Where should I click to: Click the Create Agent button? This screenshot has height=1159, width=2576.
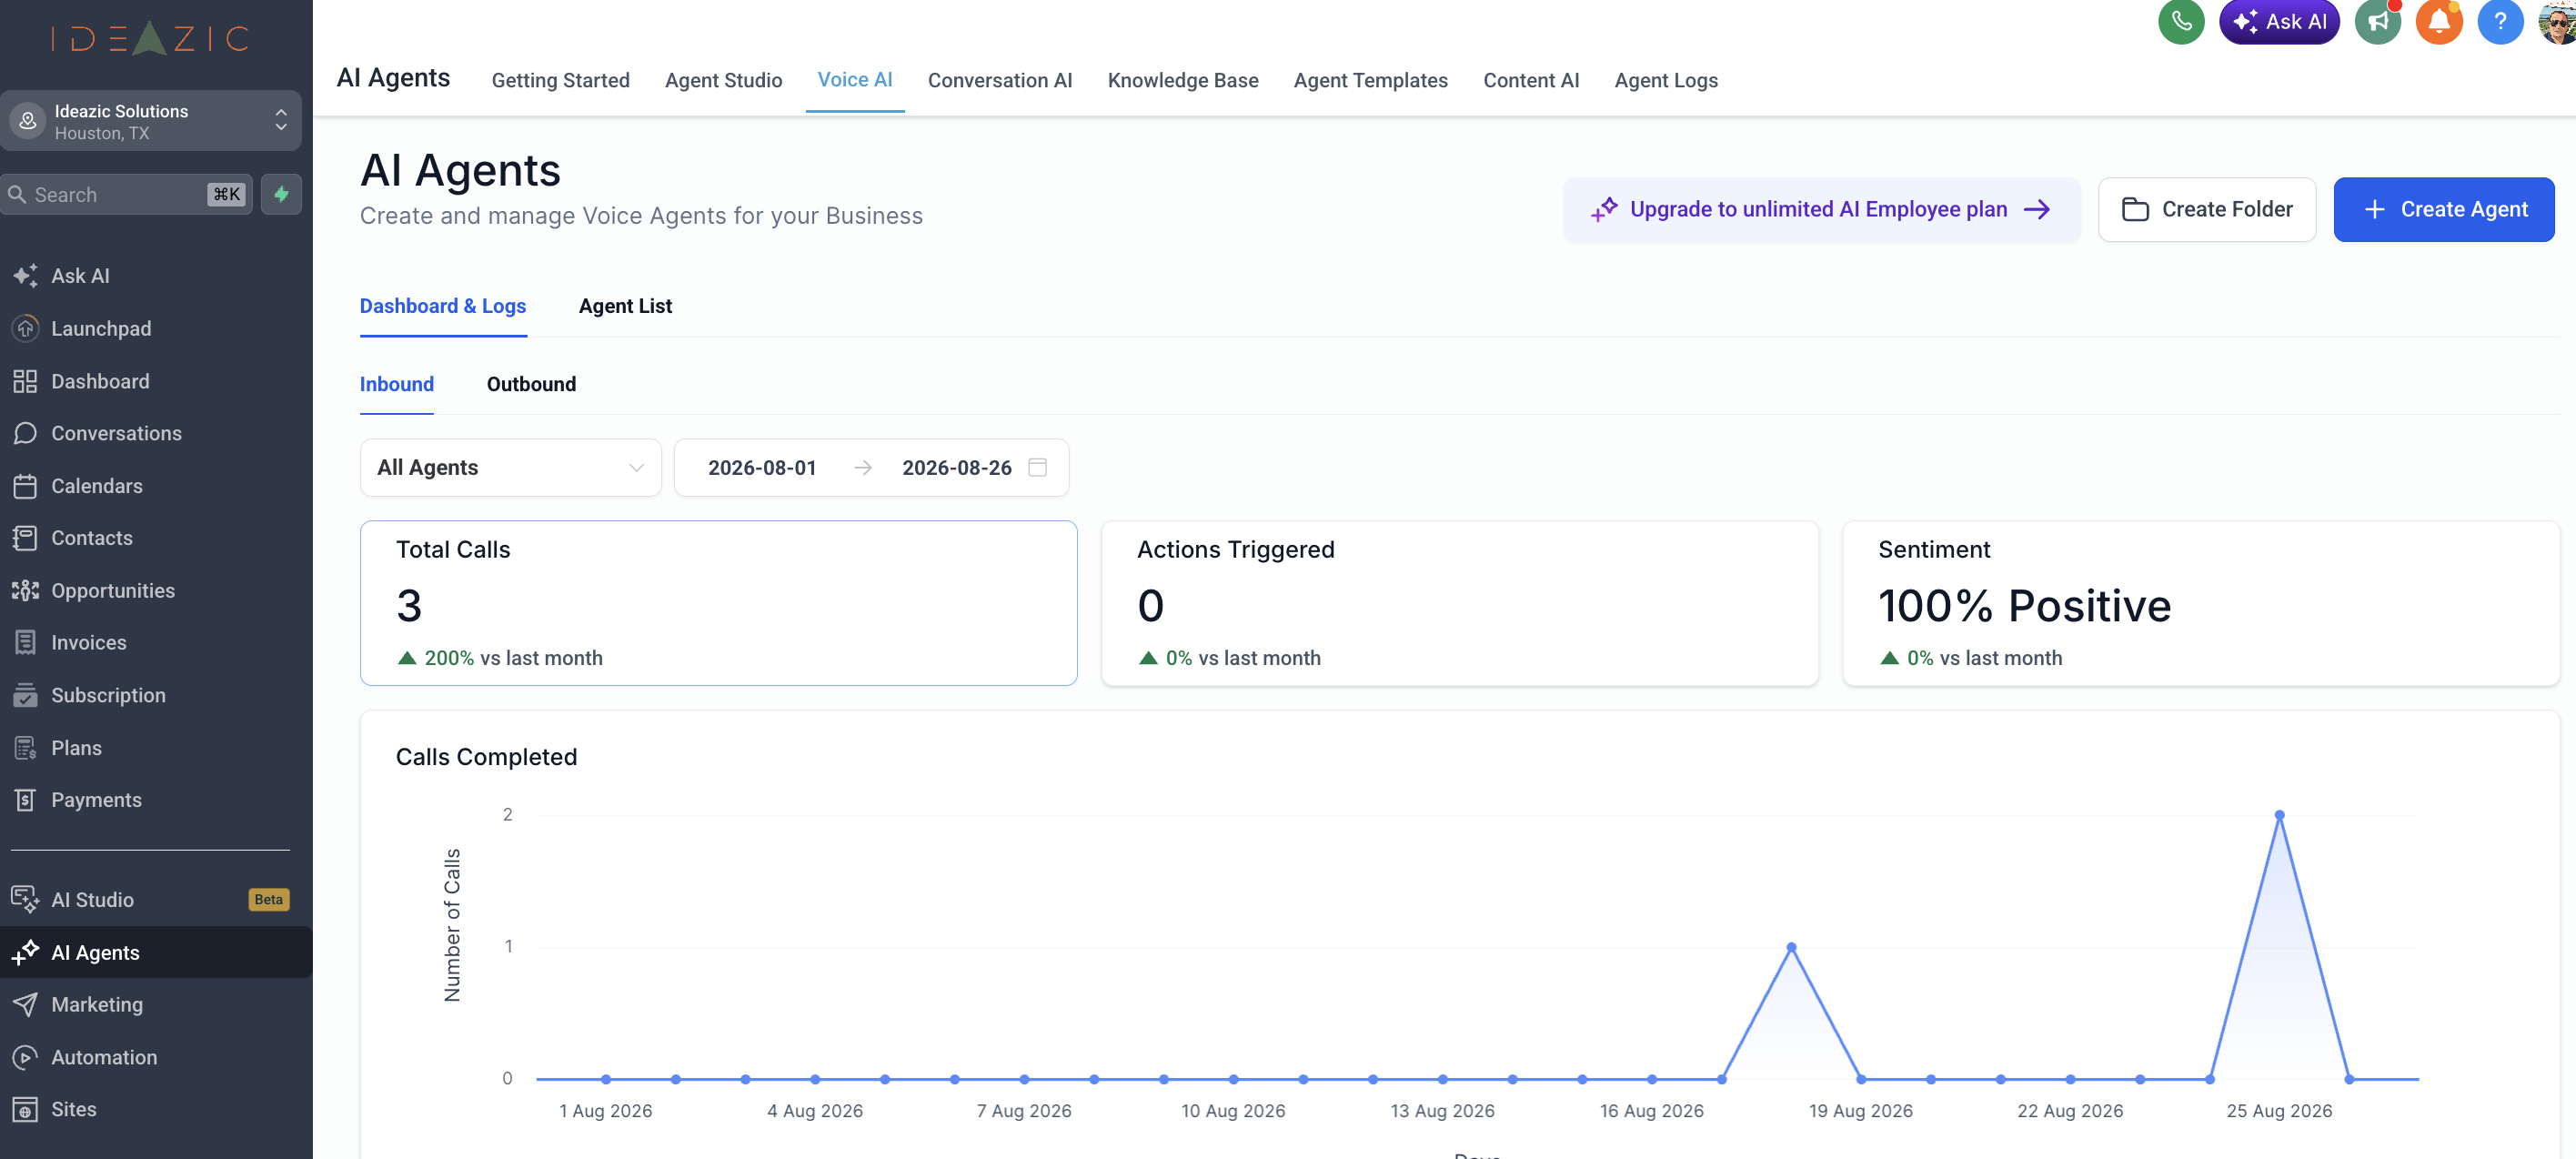tap(2443, 209)
